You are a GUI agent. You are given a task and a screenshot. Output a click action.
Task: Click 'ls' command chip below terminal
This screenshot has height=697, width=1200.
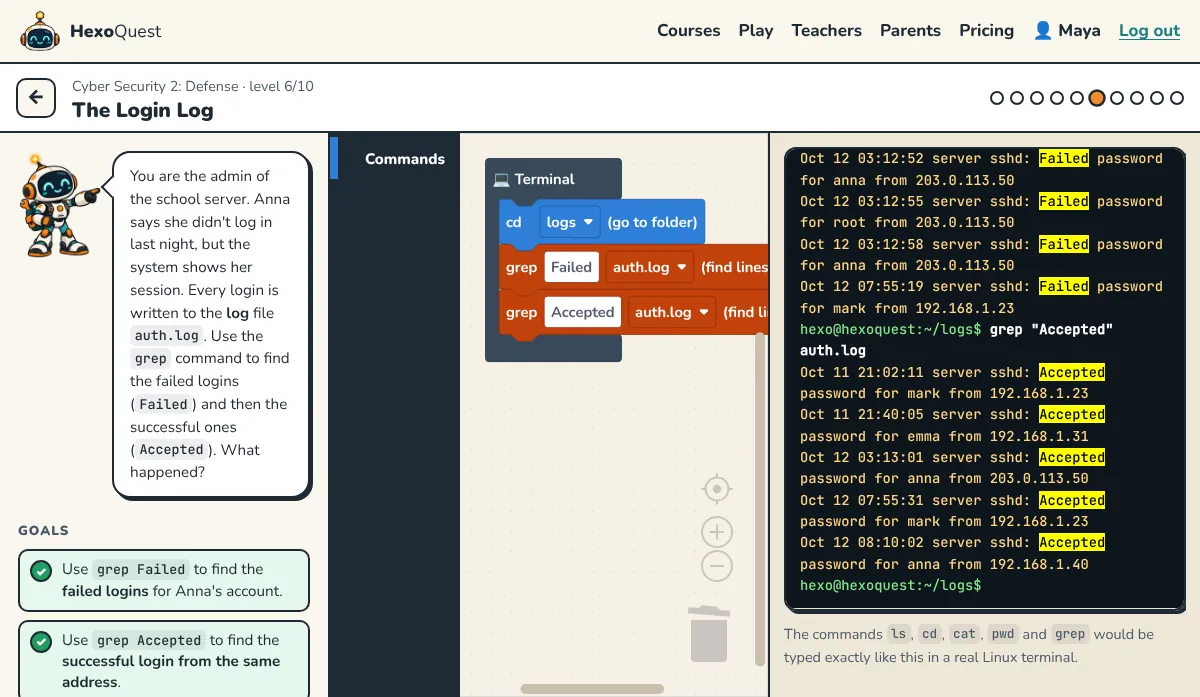click(x=899, y=634)
